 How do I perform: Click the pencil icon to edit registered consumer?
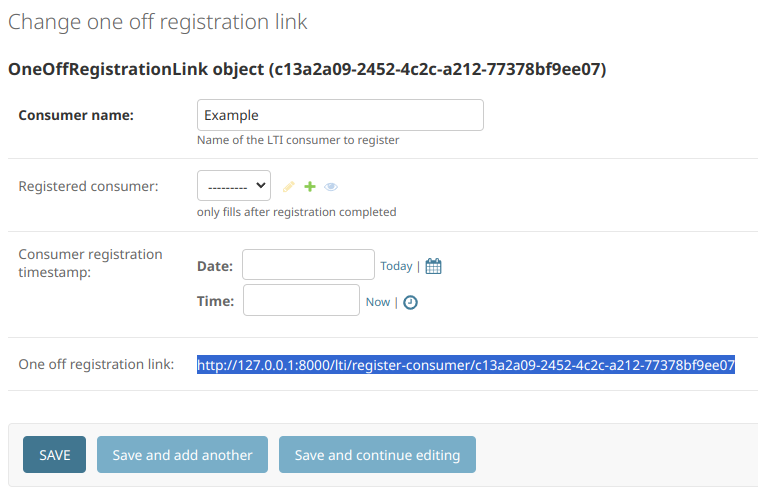point(289,187)
